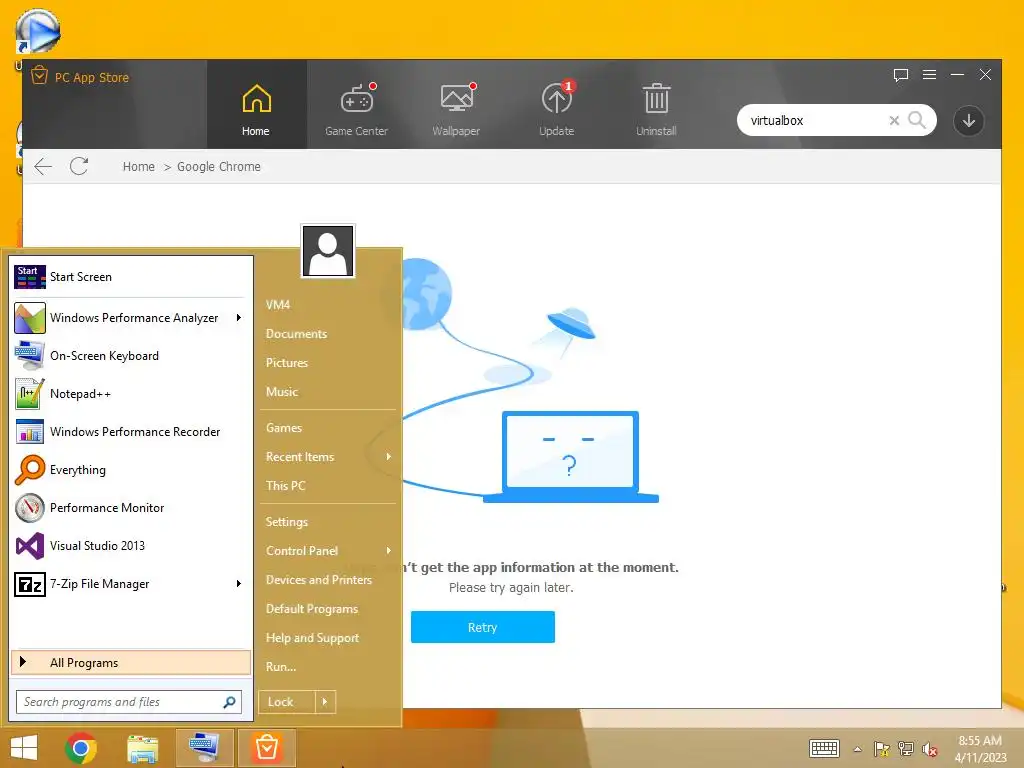Expand Windows Performance Analyzer submenu arrow
This screenshot has width=1024, height=768.
(x=238, y=318)
